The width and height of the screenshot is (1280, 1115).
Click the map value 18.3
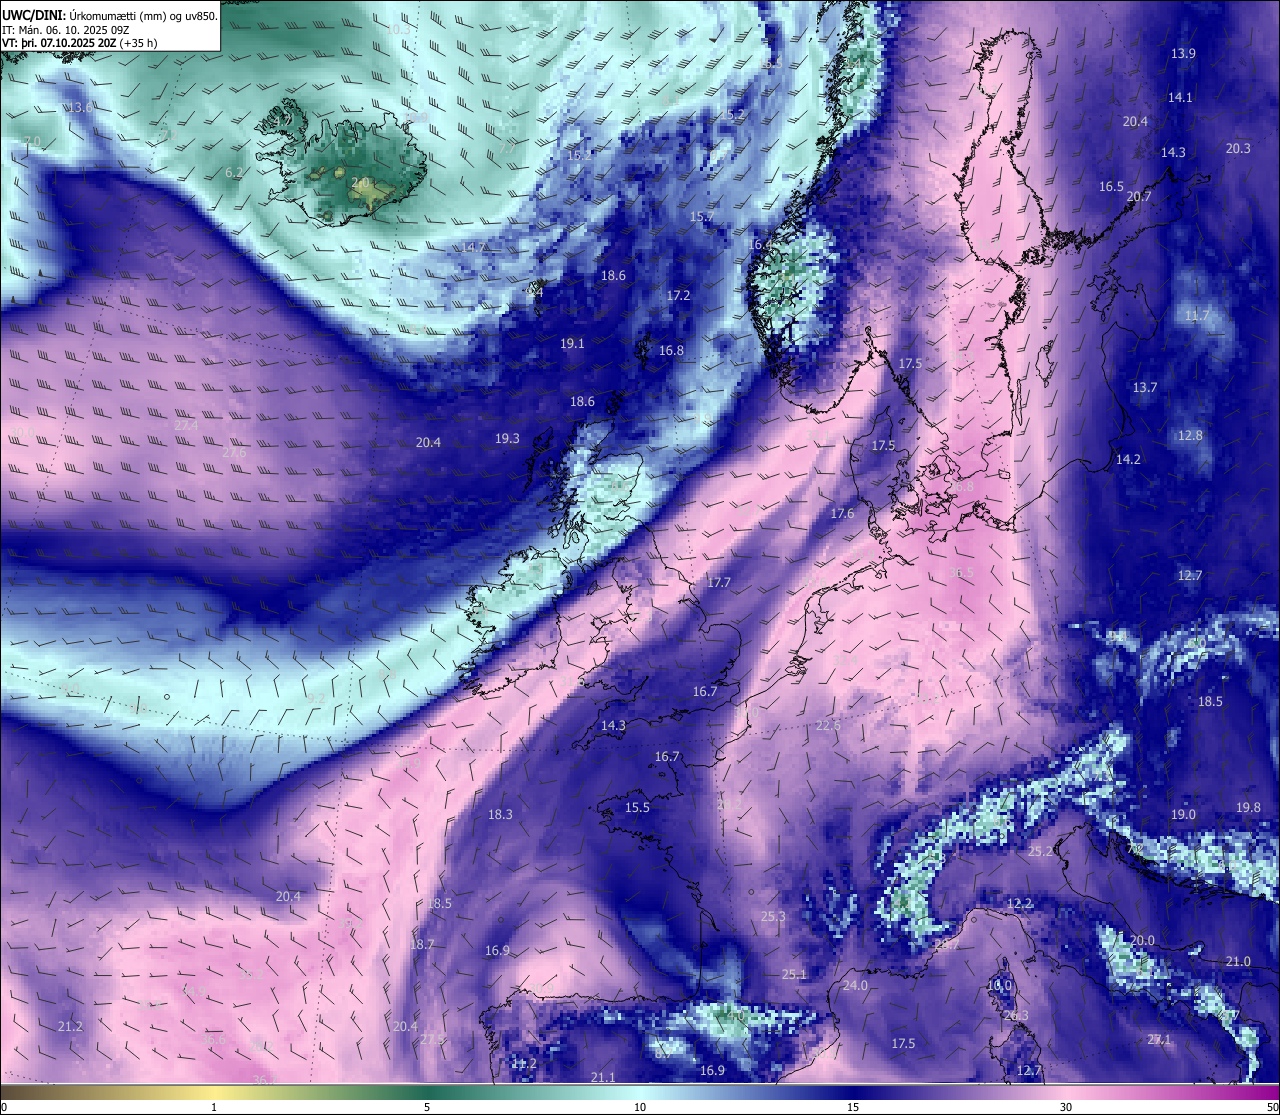[500, 814]
